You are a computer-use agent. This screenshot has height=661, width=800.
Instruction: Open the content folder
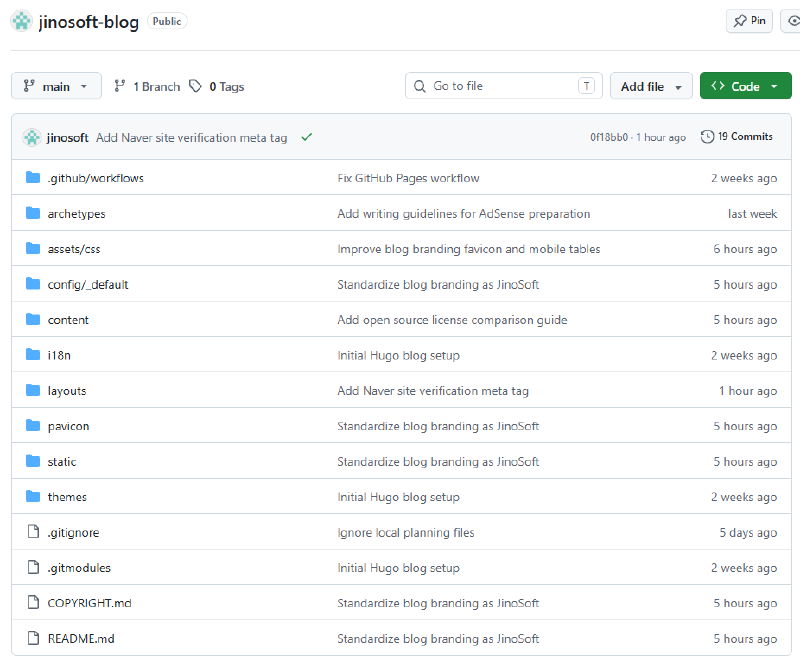68,320
